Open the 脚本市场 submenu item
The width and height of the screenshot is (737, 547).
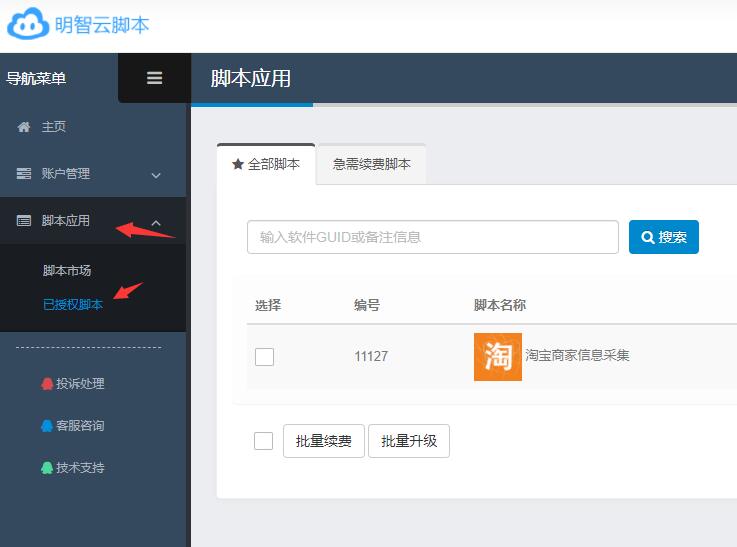(x=67, y=271)
